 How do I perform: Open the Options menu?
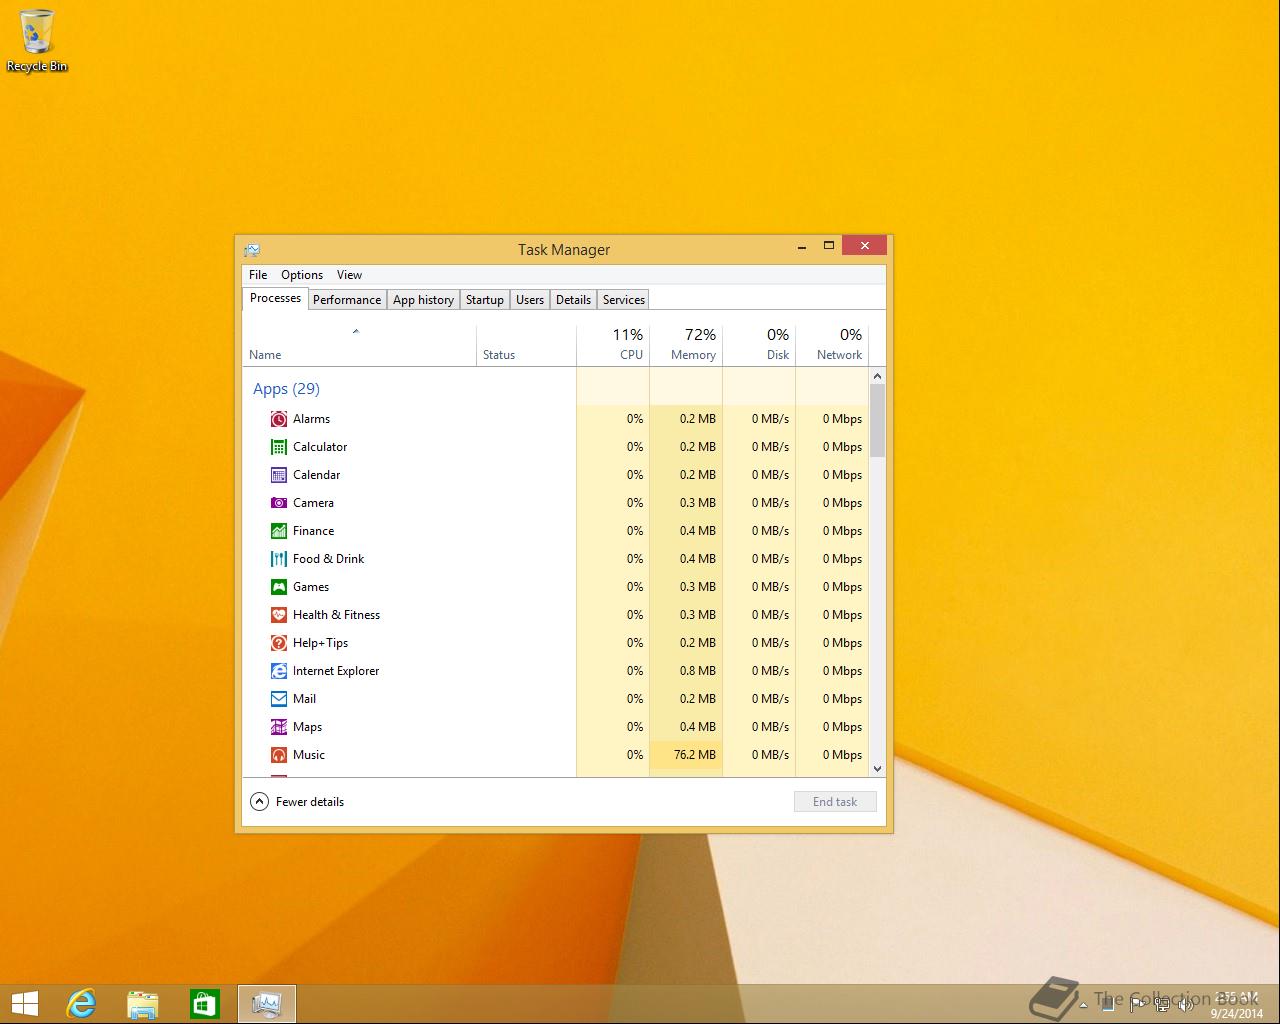302,275
